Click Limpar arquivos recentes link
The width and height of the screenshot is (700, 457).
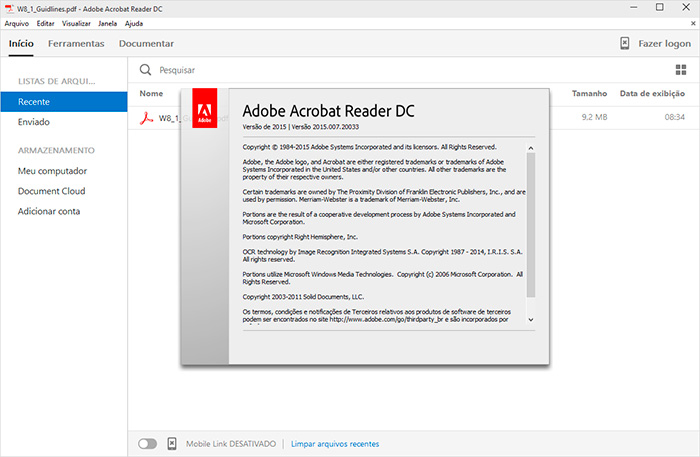(335, 444)
